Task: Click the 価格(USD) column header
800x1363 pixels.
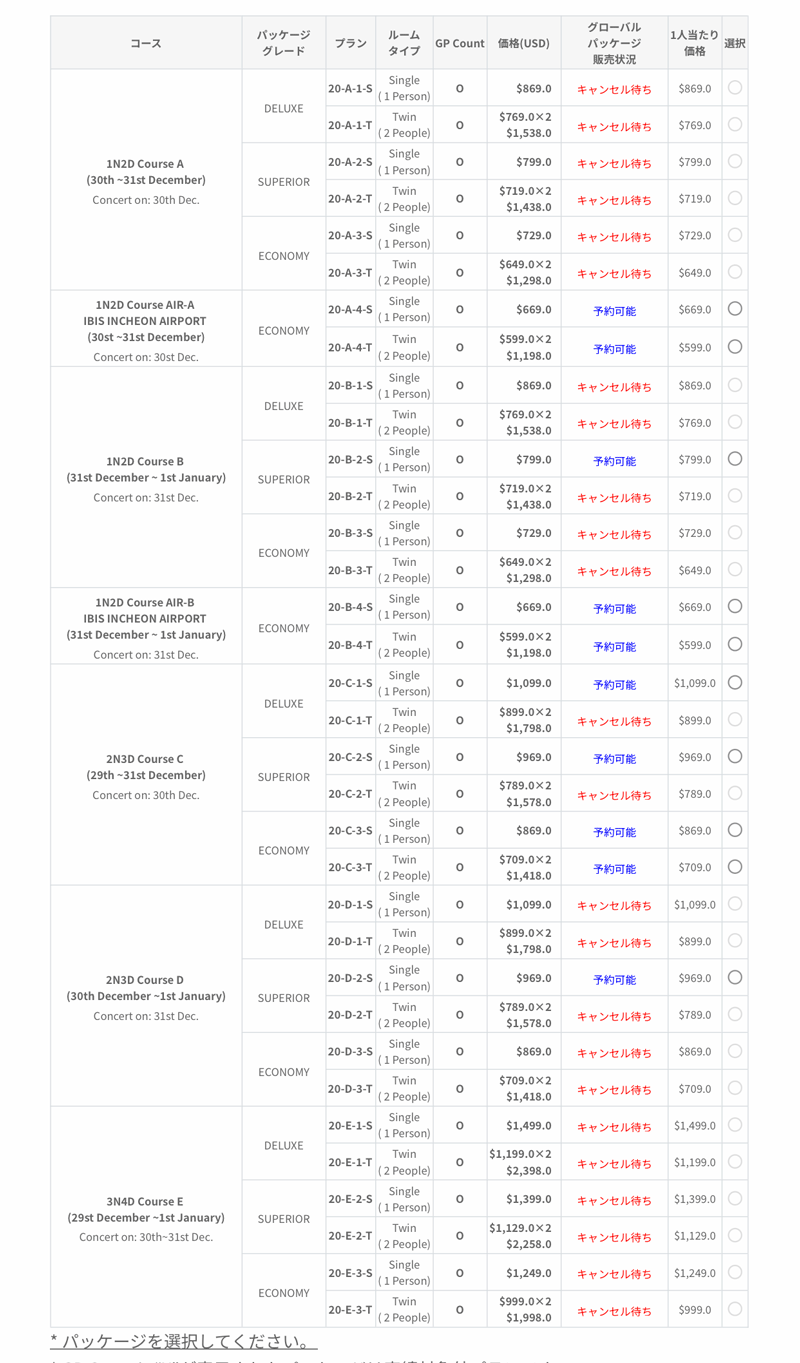Action: tap(524, 43)
